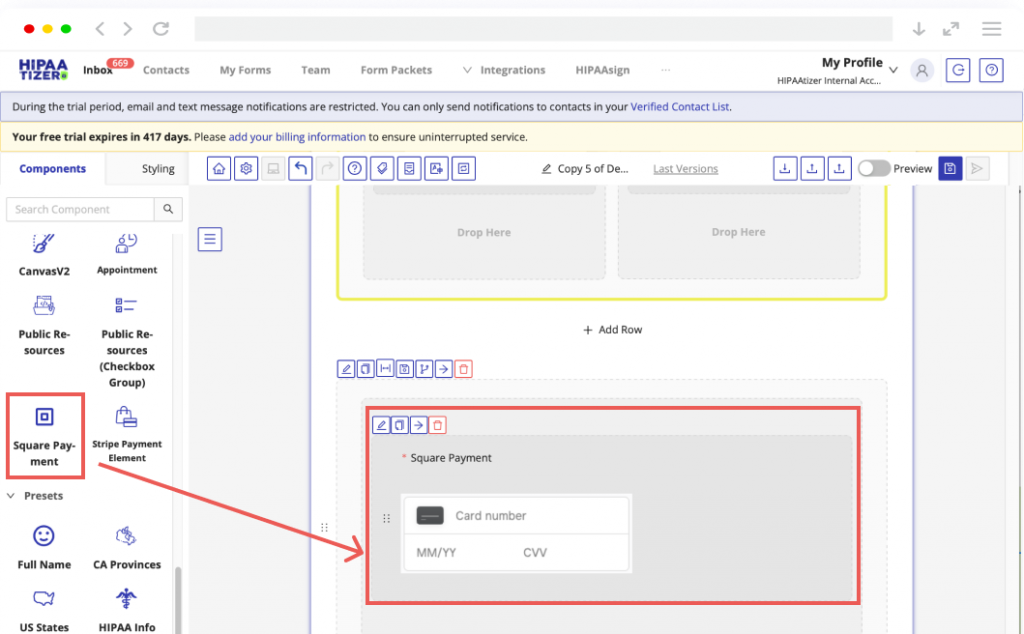Screen dimensions: 1024x634
Task: Undo the last form change
Action: coord(300,168)
